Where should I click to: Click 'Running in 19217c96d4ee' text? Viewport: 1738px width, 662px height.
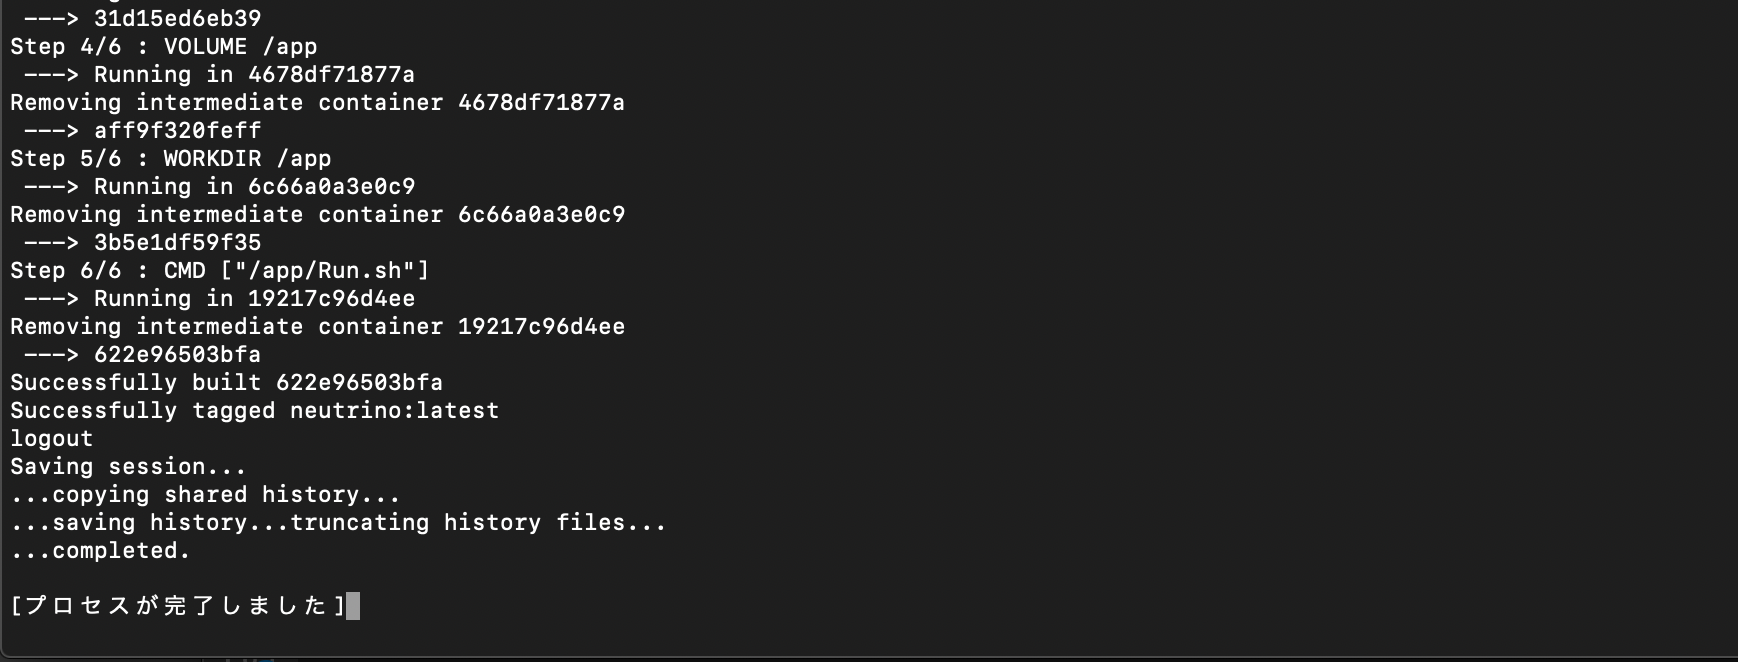tap(255, 299)
